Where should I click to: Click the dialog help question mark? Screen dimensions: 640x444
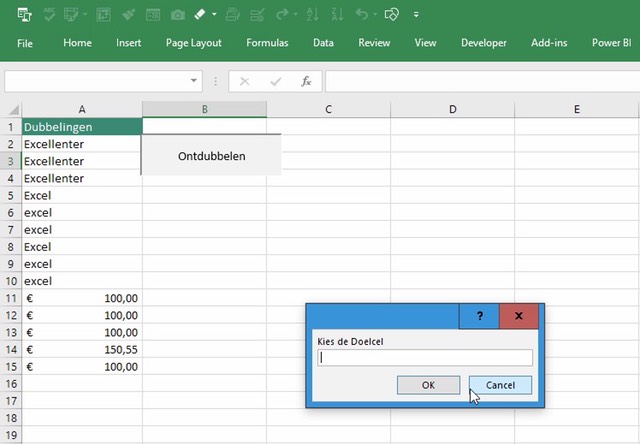[480, 316]
